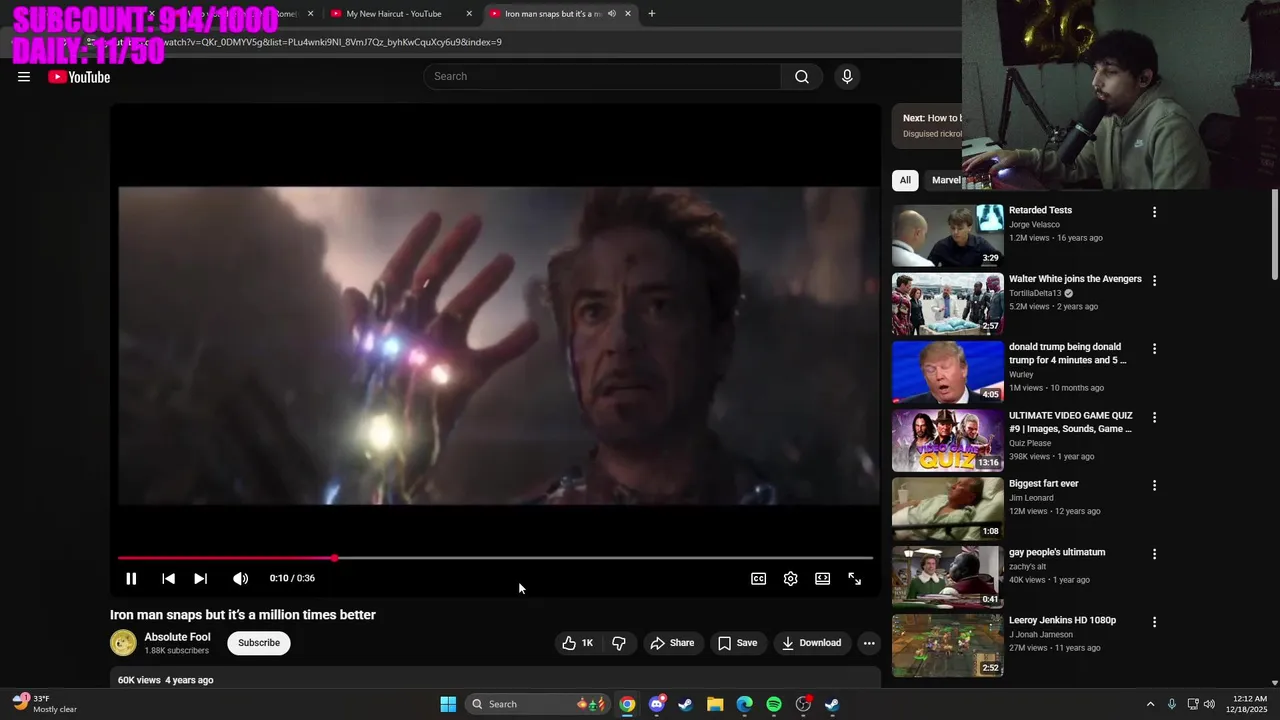Close the My New Haircut tab
The width and height of the screenshot is (1280, 720).
click(x=469, y=14)
